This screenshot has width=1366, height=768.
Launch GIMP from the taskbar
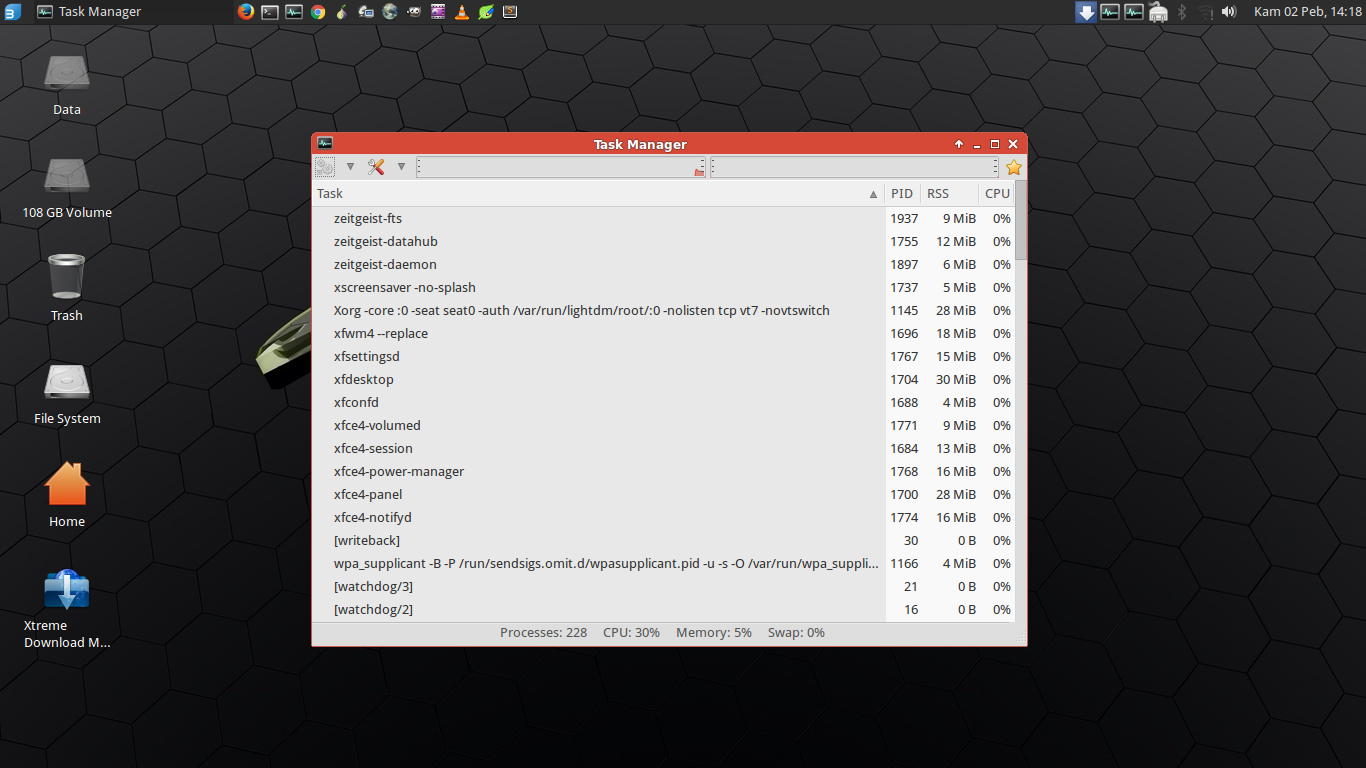tap(412, 11)
